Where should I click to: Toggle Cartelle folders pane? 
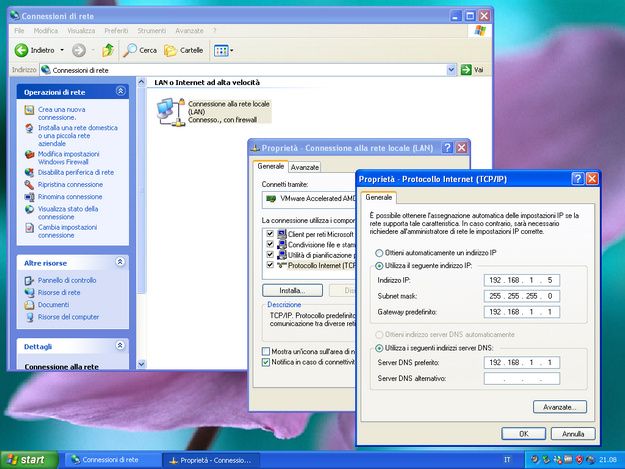tap(184, 50)
